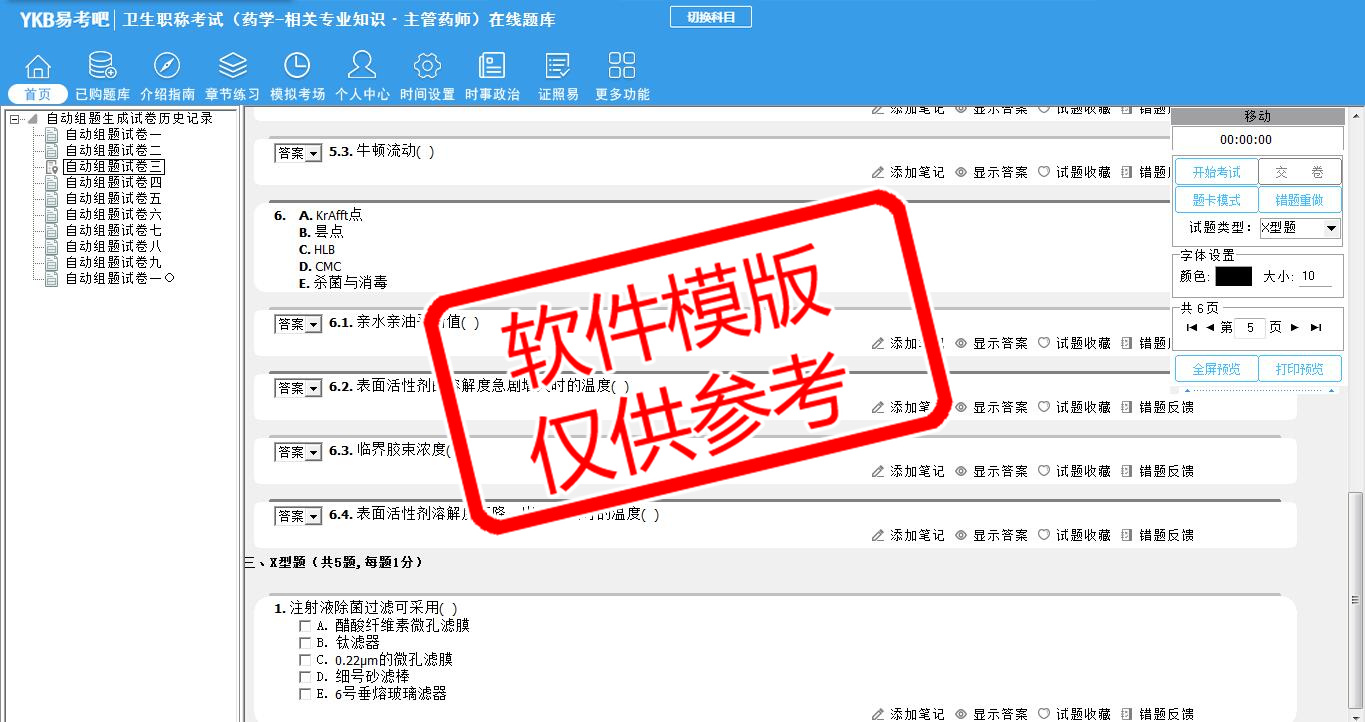The width and height of the screenshot is (1365, 722).
Task: Check option A 醋酸纤维素微孔滤膜
Action: coord(305,626)
